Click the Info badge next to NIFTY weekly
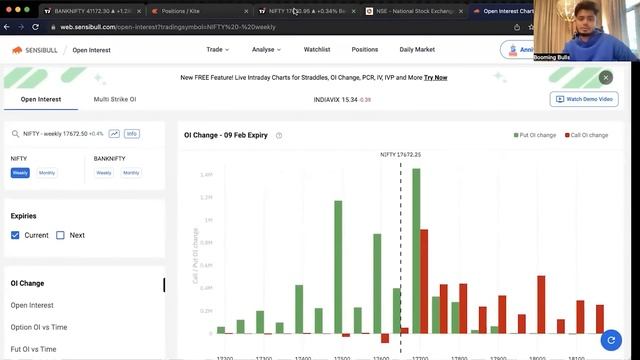Screen dimensions: 640x360 click(132, 134)
